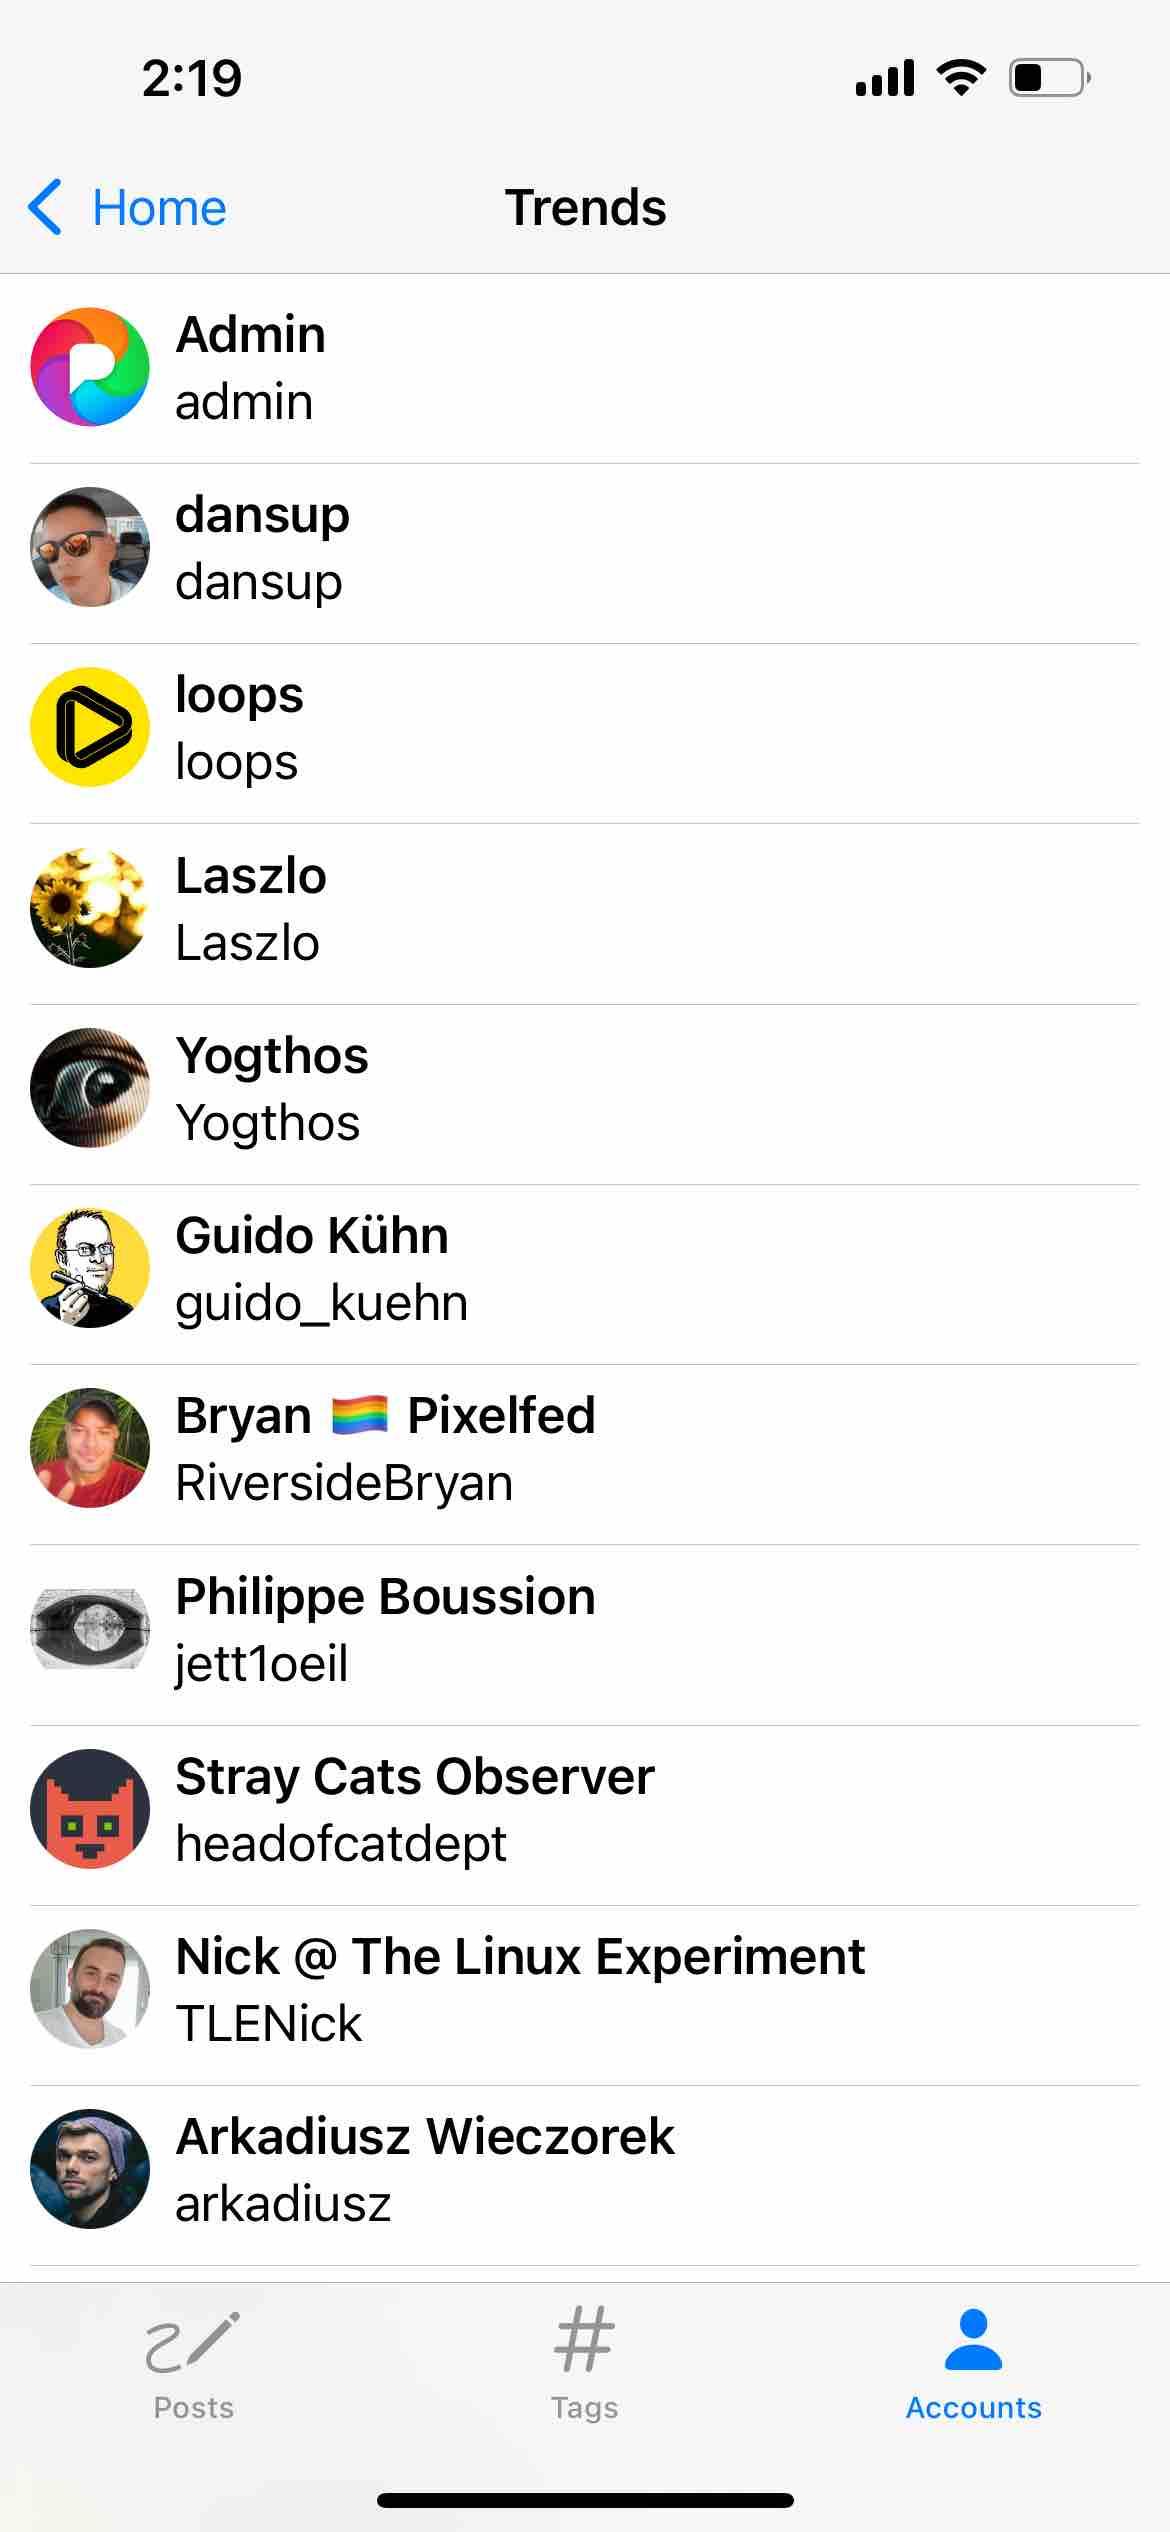Tap the battery status icon
The height and width of the screenshot is (2532, 1170).
1049,78
